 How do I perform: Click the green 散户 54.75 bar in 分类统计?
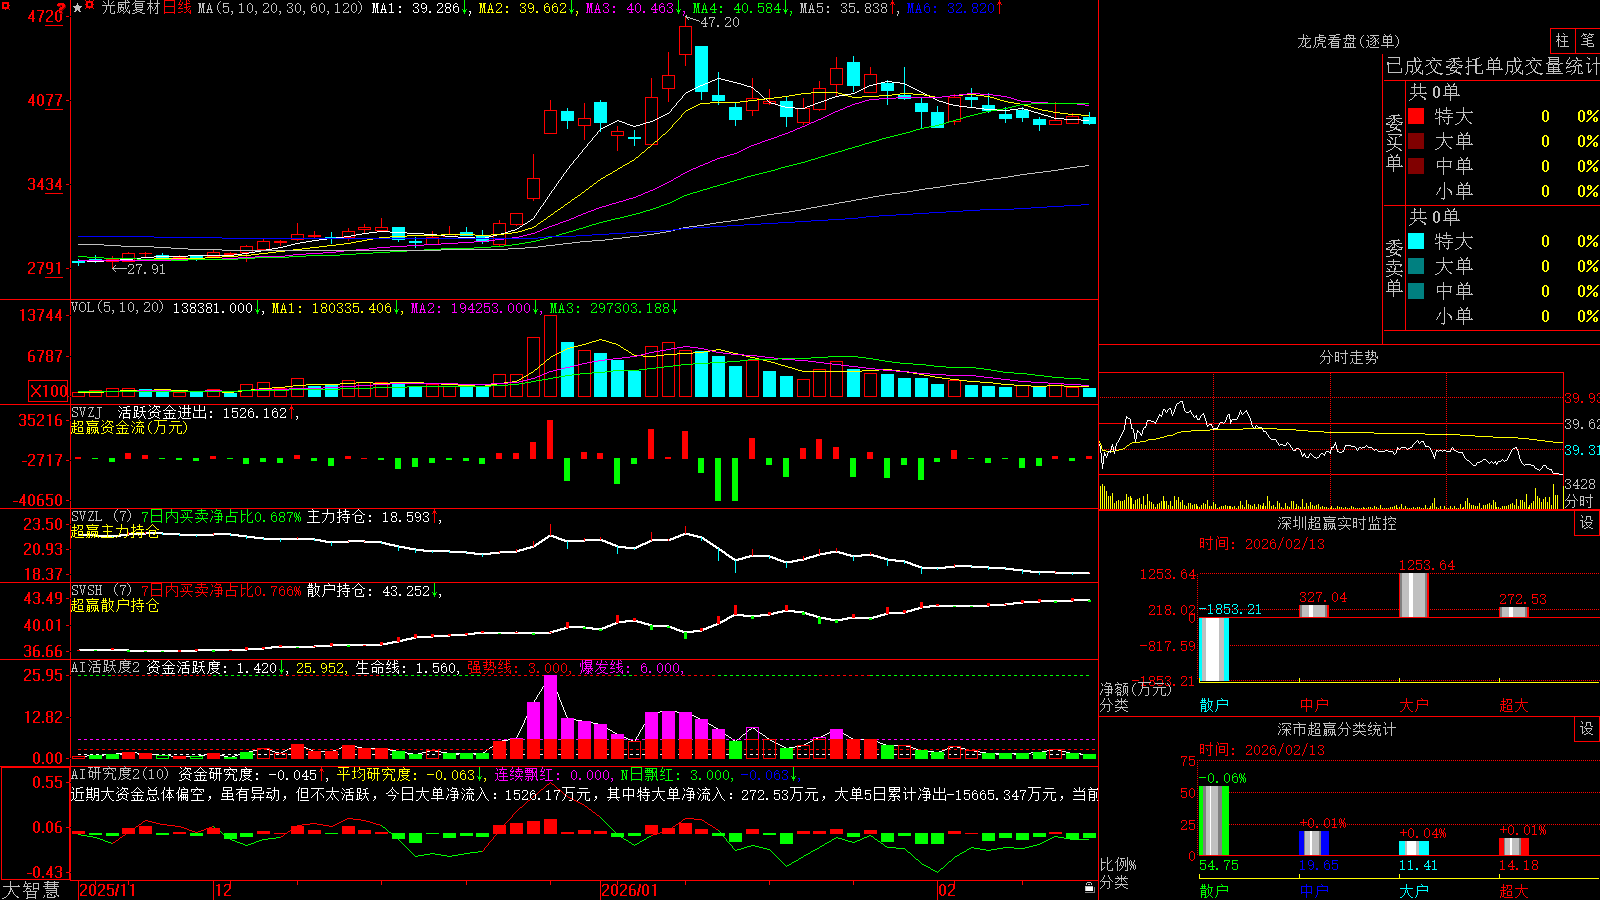[x=1214, y=821]
